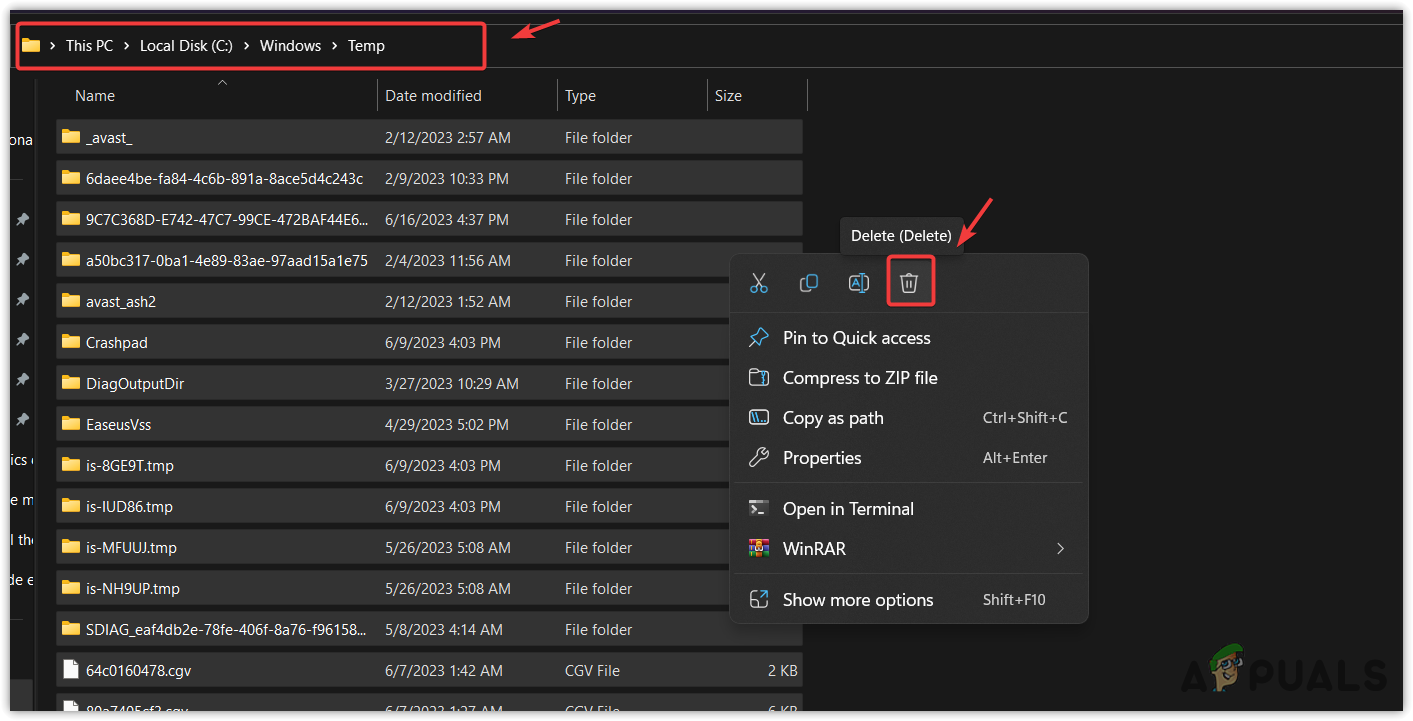1413x721 pixels.
Task: Click the folder icon of avast_ash2
Action: (70, 301)
